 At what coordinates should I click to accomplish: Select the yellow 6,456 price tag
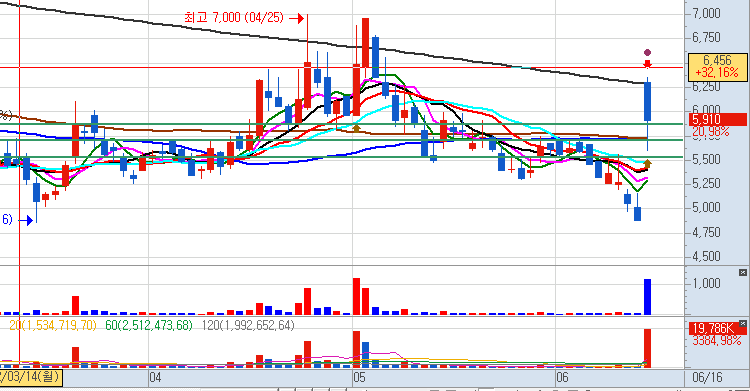coord(717,67)
